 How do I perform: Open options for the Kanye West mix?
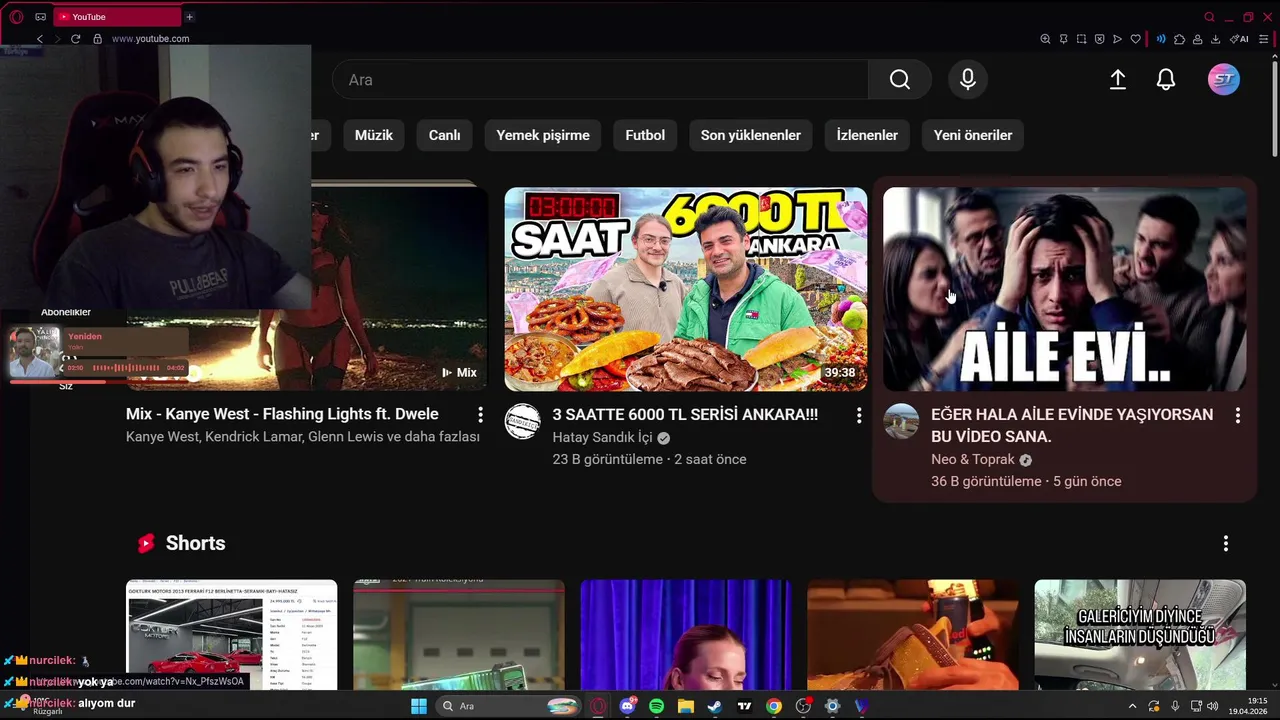click(x=480, y=414)
